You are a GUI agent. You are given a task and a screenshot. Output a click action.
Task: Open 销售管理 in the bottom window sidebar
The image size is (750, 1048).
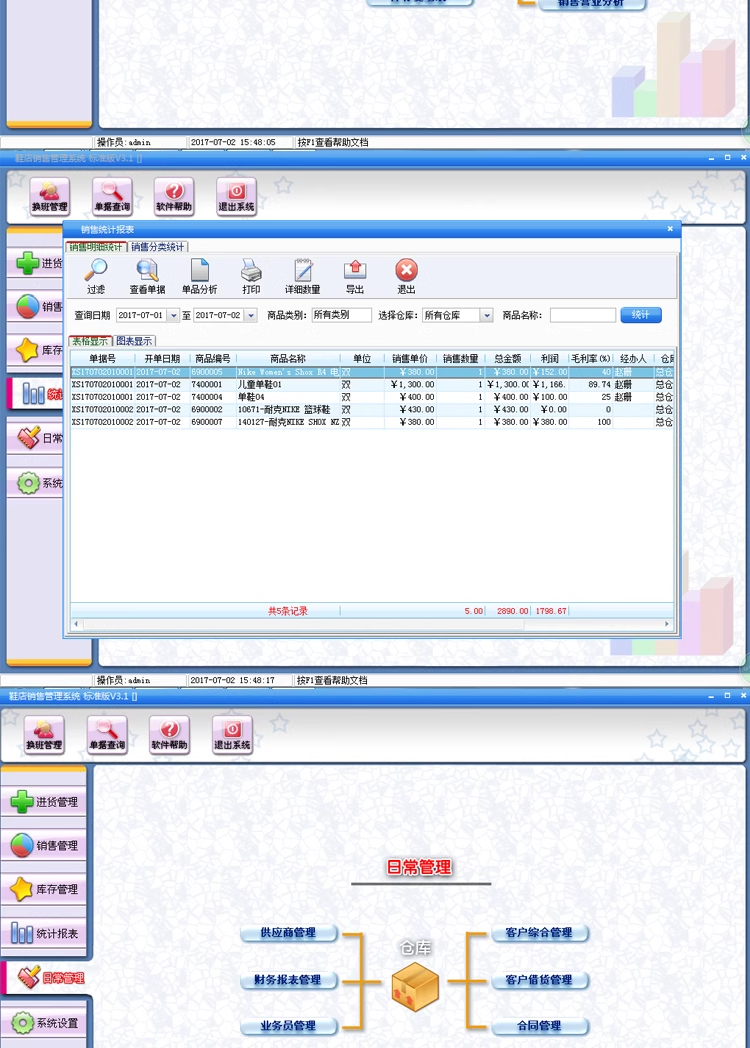click(43, 845)
